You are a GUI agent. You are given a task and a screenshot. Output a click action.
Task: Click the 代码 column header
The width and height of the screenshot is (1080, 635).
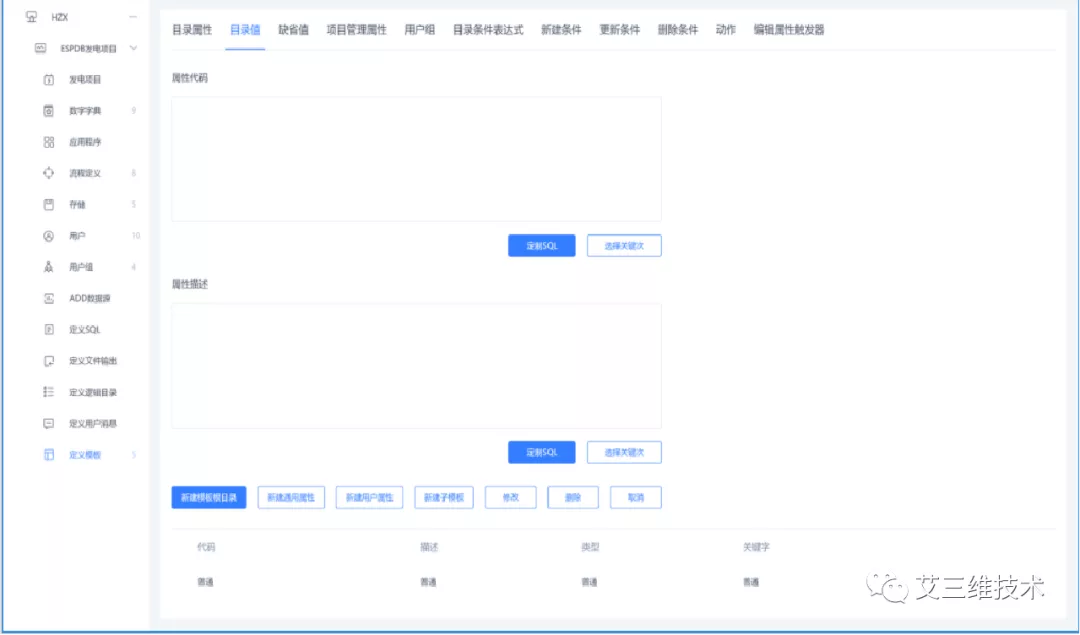(205, 547)
